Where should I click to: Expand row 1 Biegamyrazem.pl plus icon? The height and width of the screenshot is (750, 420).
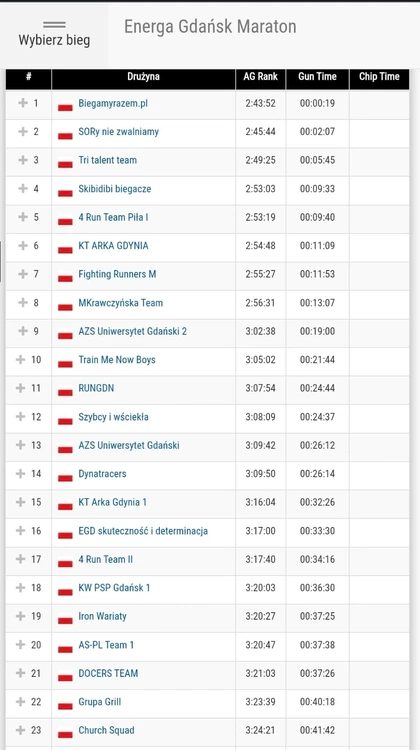[x=22, y=103]
